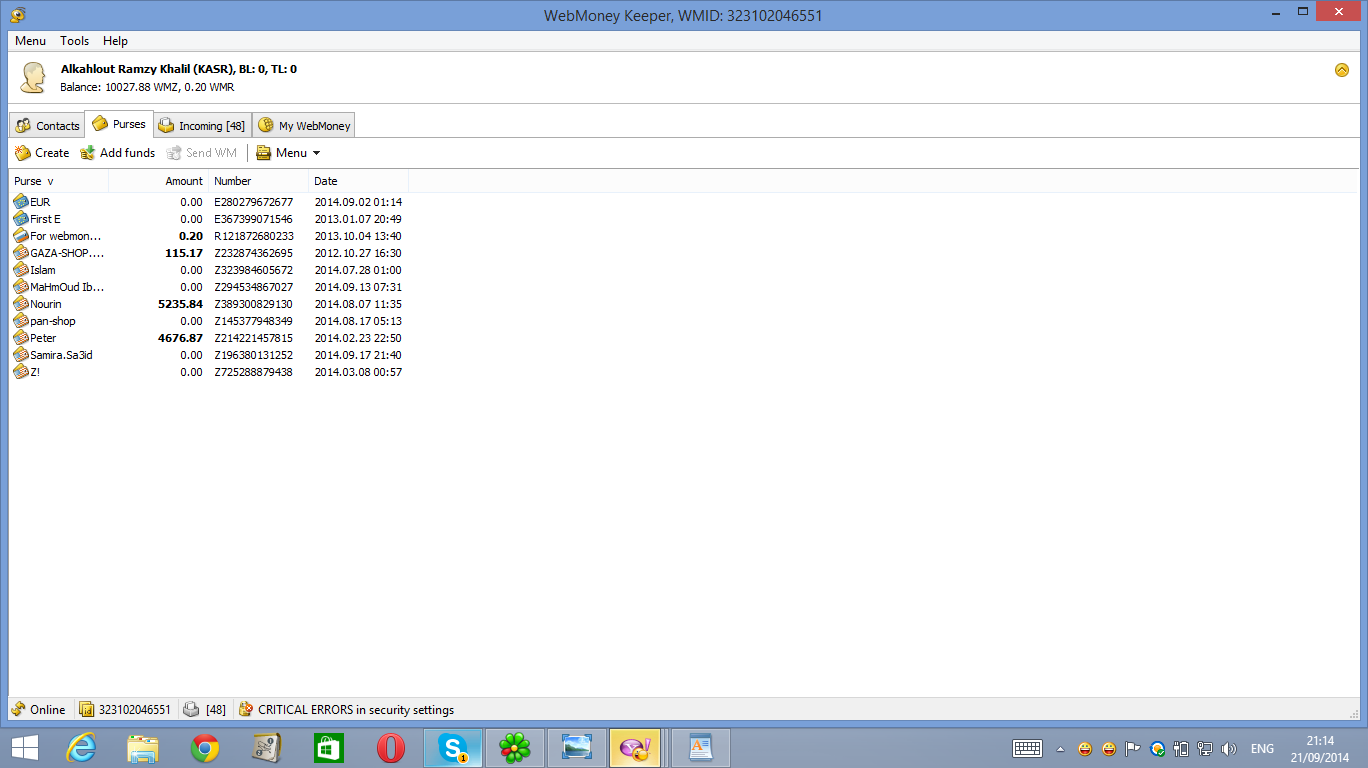
Task: Go to the My WebMoney tab
Action: [304, 126]
